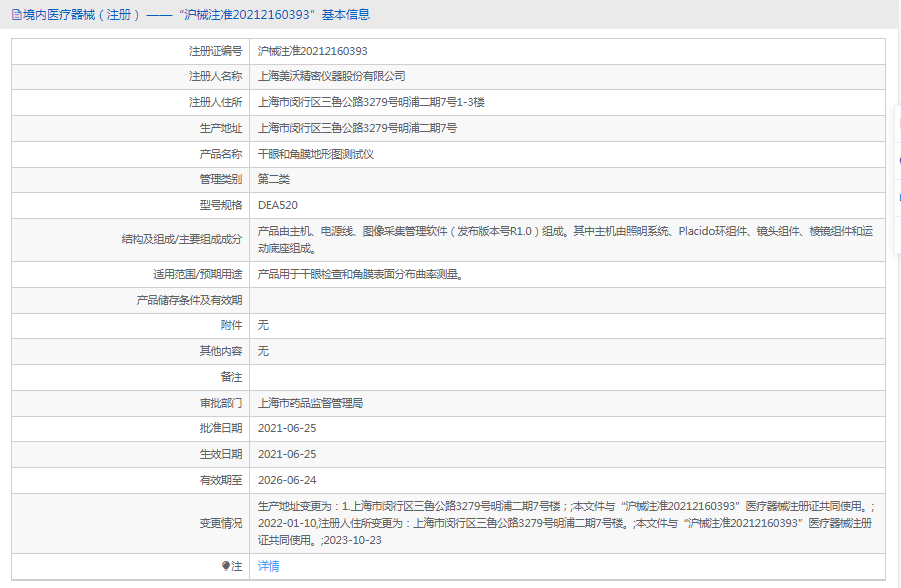The width and height of the screenshot is (901, 588).
Task: Click the 产品名称 row label
Action: tap(221, 154)
